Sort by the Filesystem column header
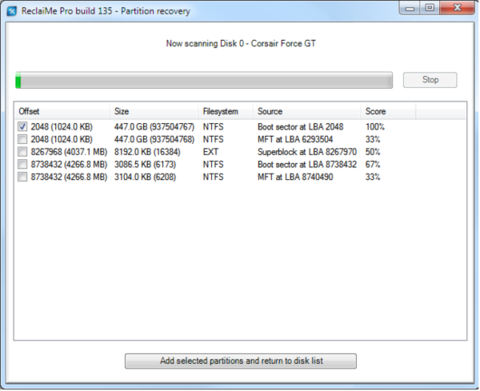Screen dimensions: 480x391 coord(226,111)
